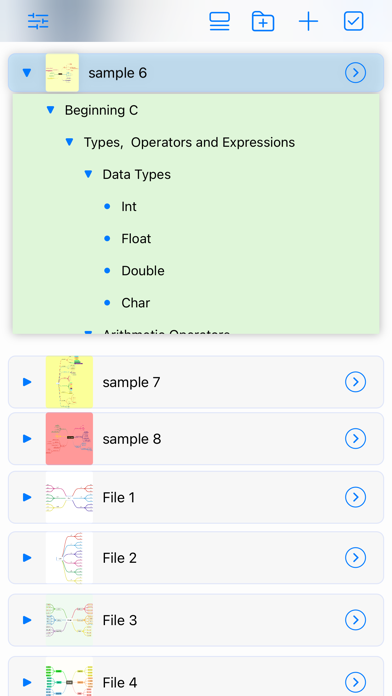This screenshot has height=696, width=392.
Task: Tap the File 4 file name
Action: pyautogui.click(x=120, y=682)
